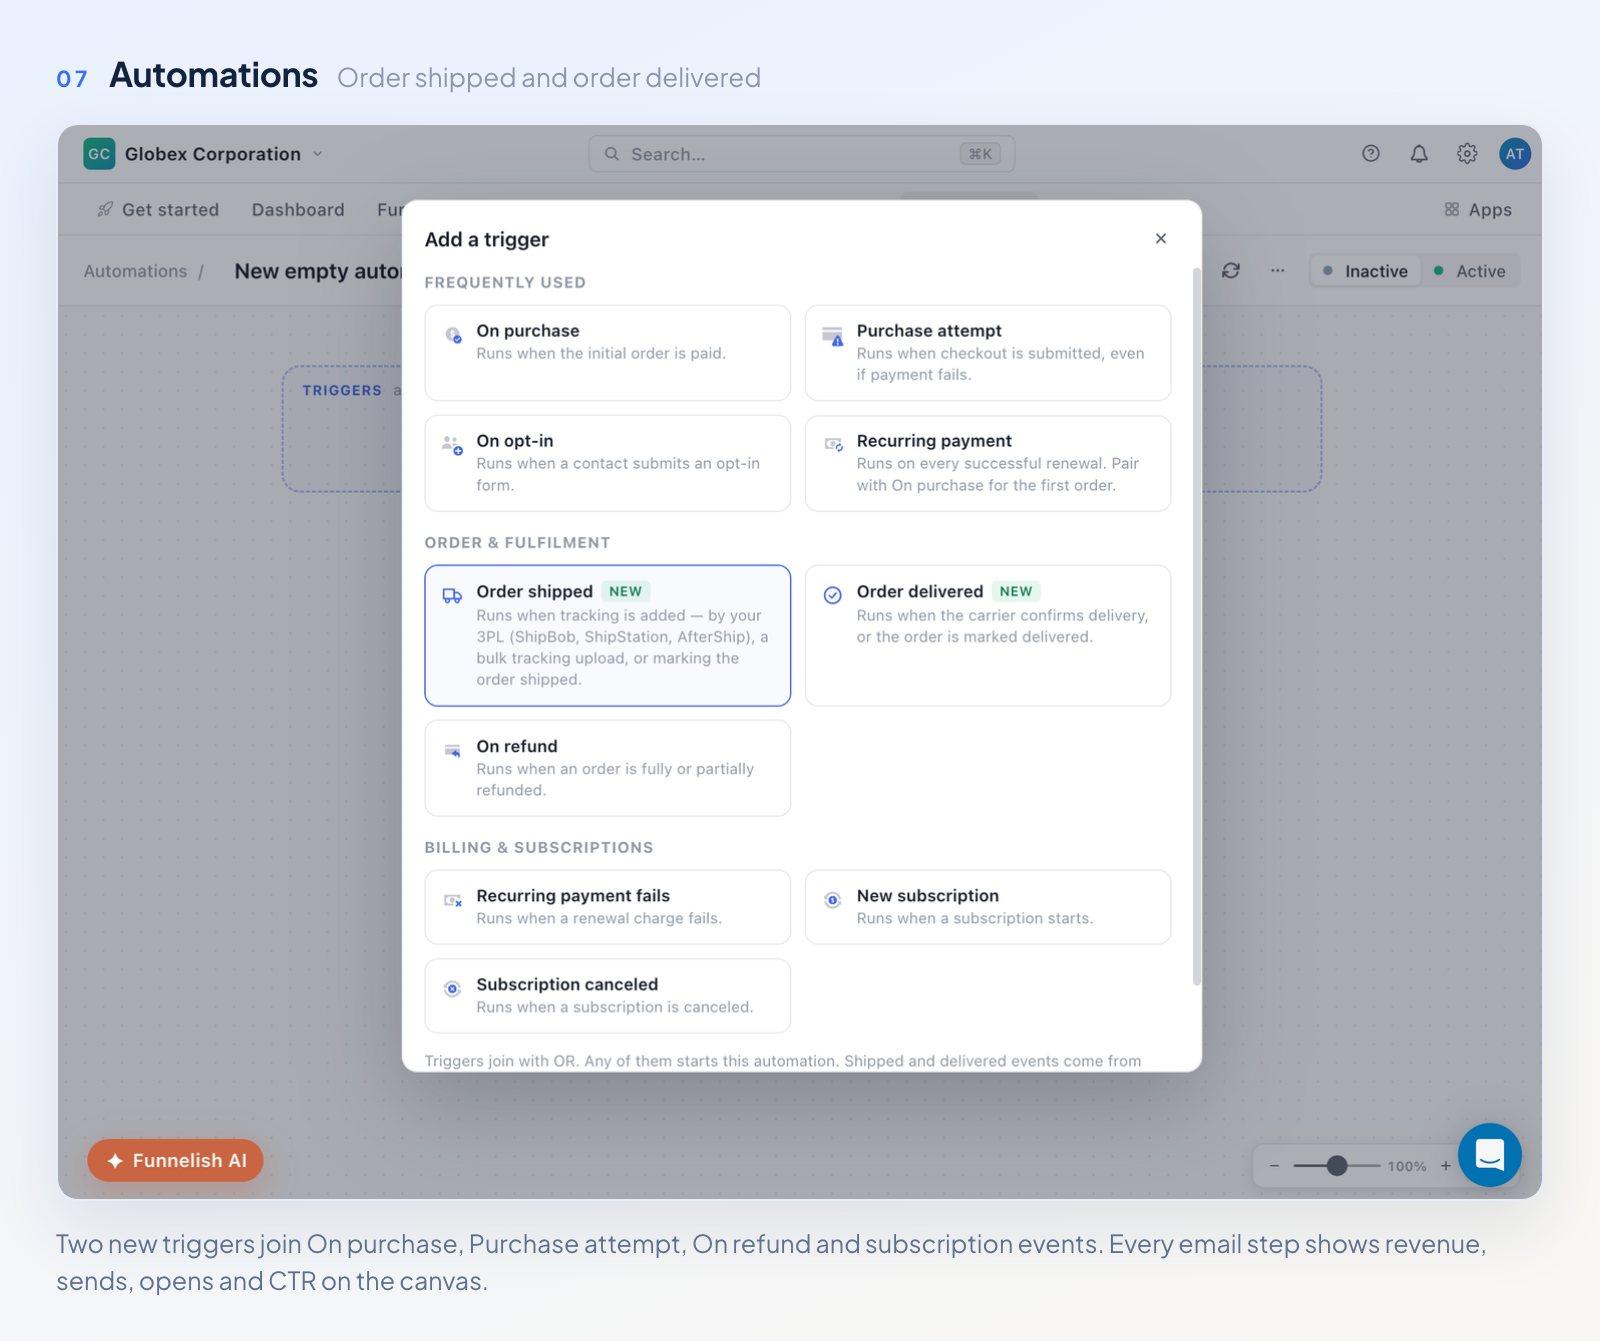This screenshot has height=1341, width=1600.
Task: Open the AT user avatar
Action: [1515, 153]
